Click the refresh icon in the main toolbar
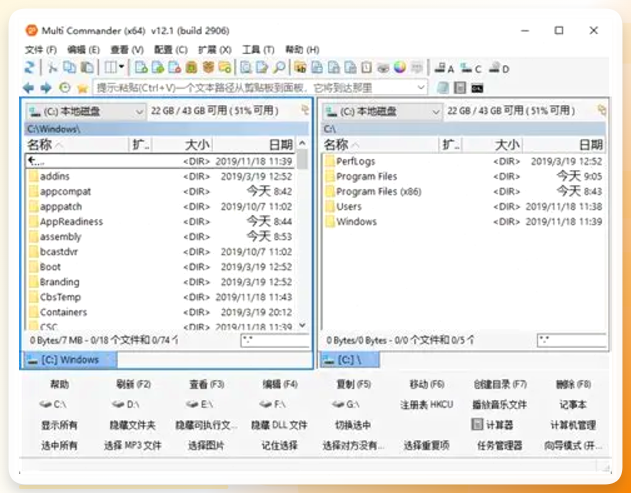Screen dimensions: 631x493 click(x=29, y=67)
